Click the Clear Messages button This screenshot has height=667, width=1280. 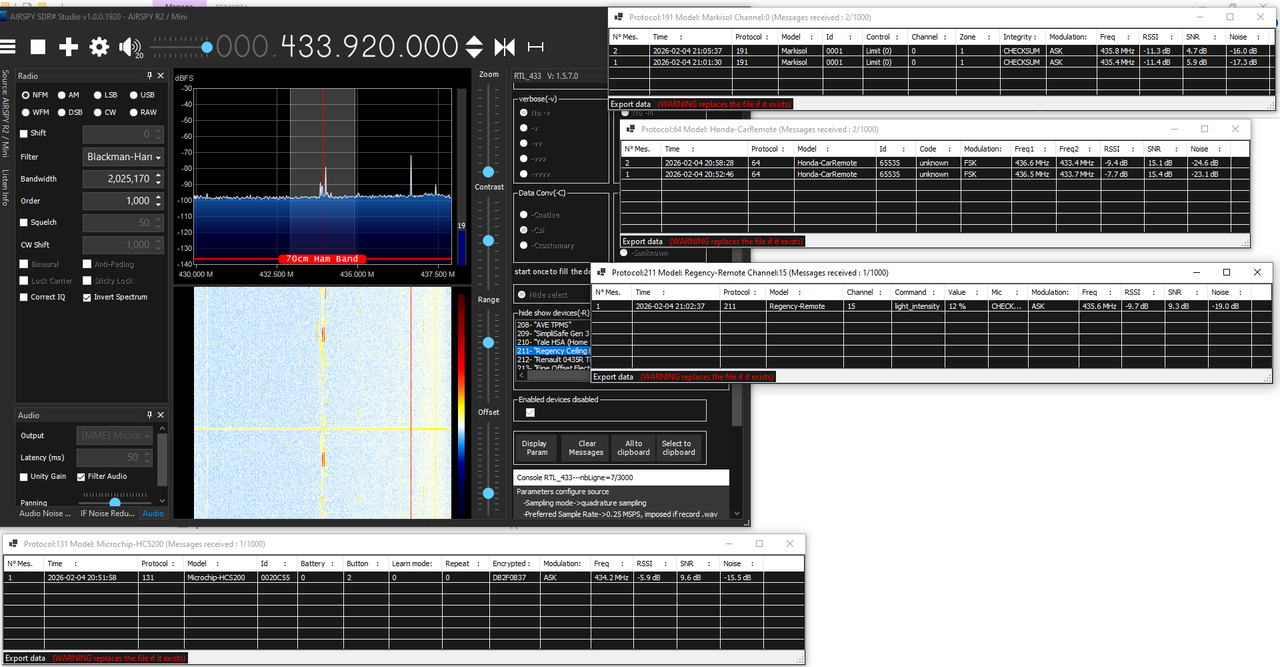tap(586, 448)
